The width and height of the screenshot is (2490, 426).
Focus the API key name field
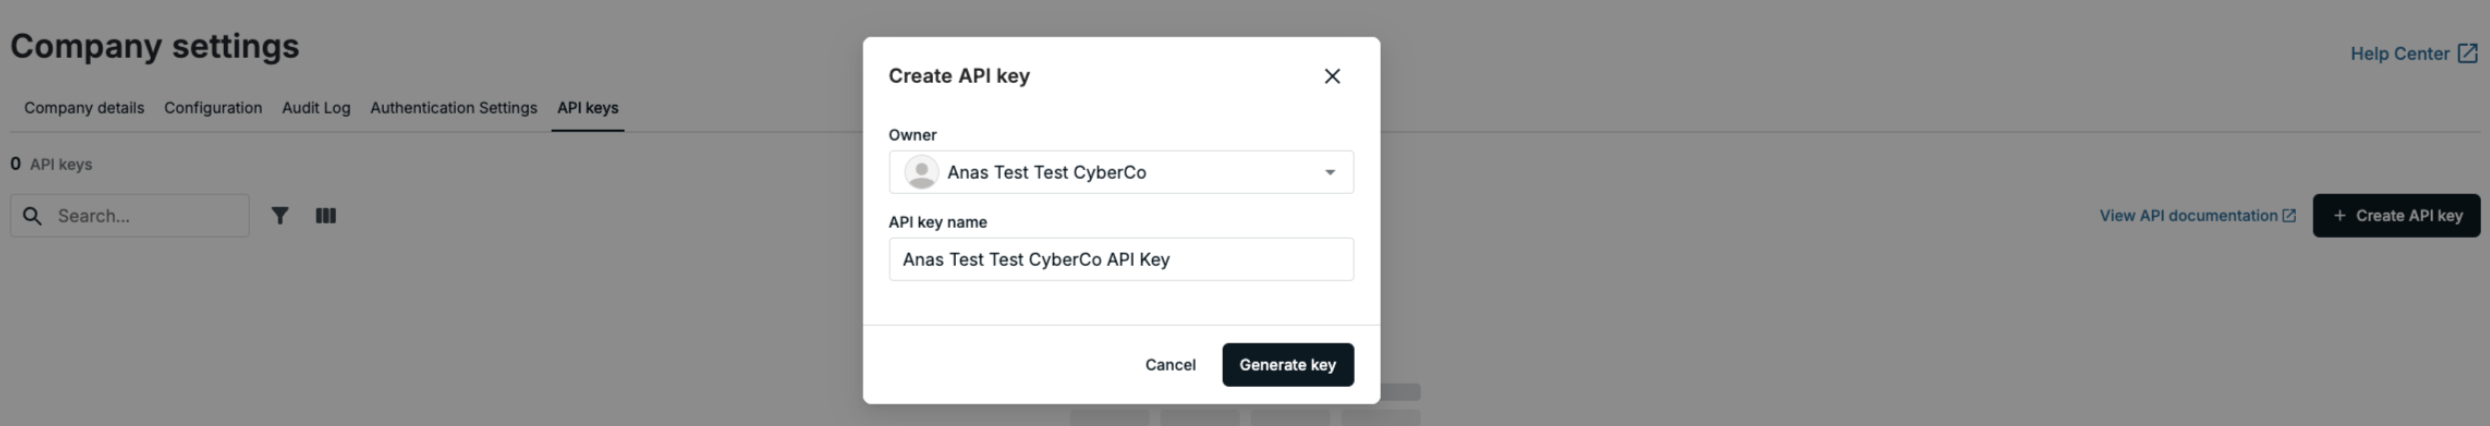click(x=1121, y=259)
